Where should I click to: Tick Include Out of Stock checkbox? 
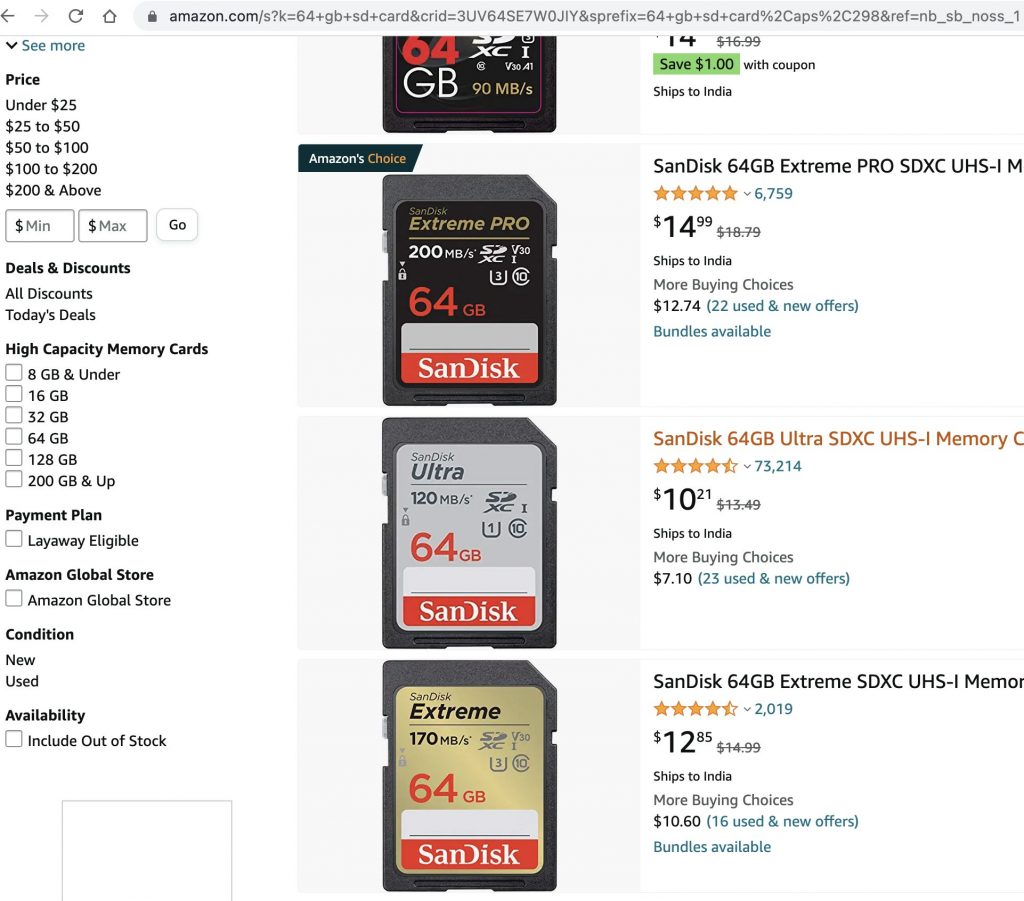pyautogui.click(x=14, y=739)
